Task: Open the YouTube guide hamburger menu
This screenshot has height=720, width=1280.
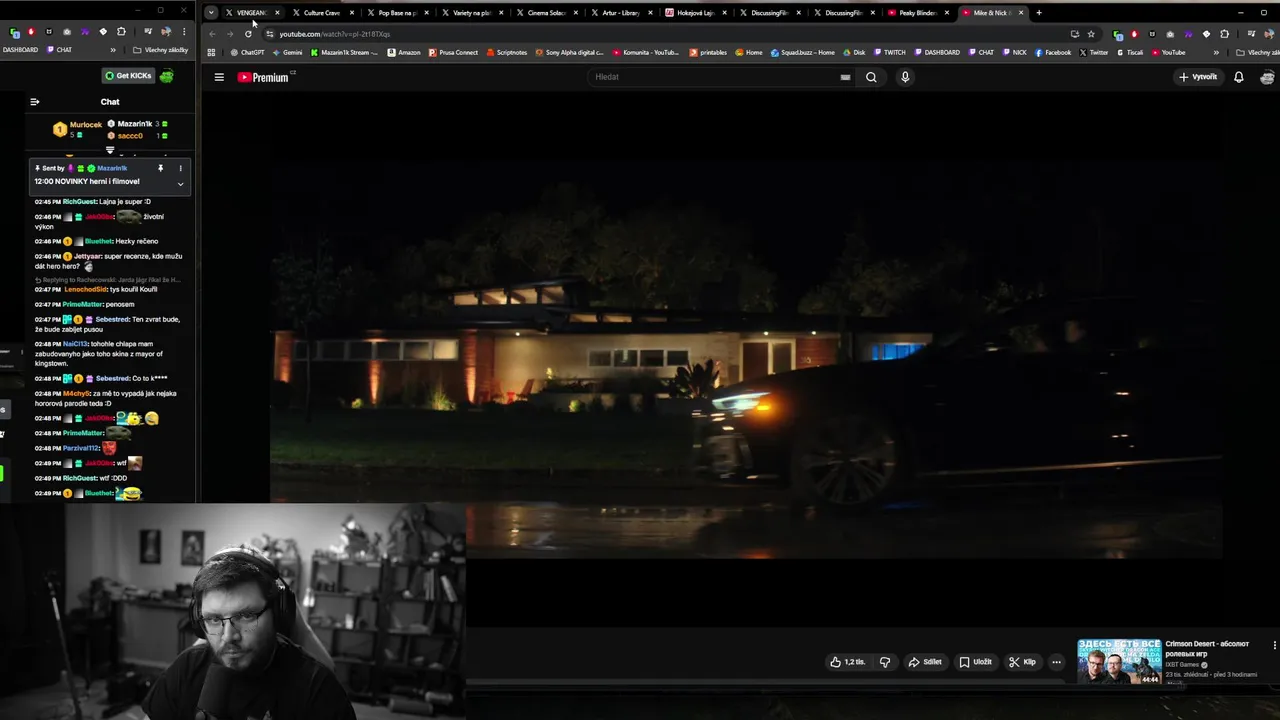Action: 219,77
